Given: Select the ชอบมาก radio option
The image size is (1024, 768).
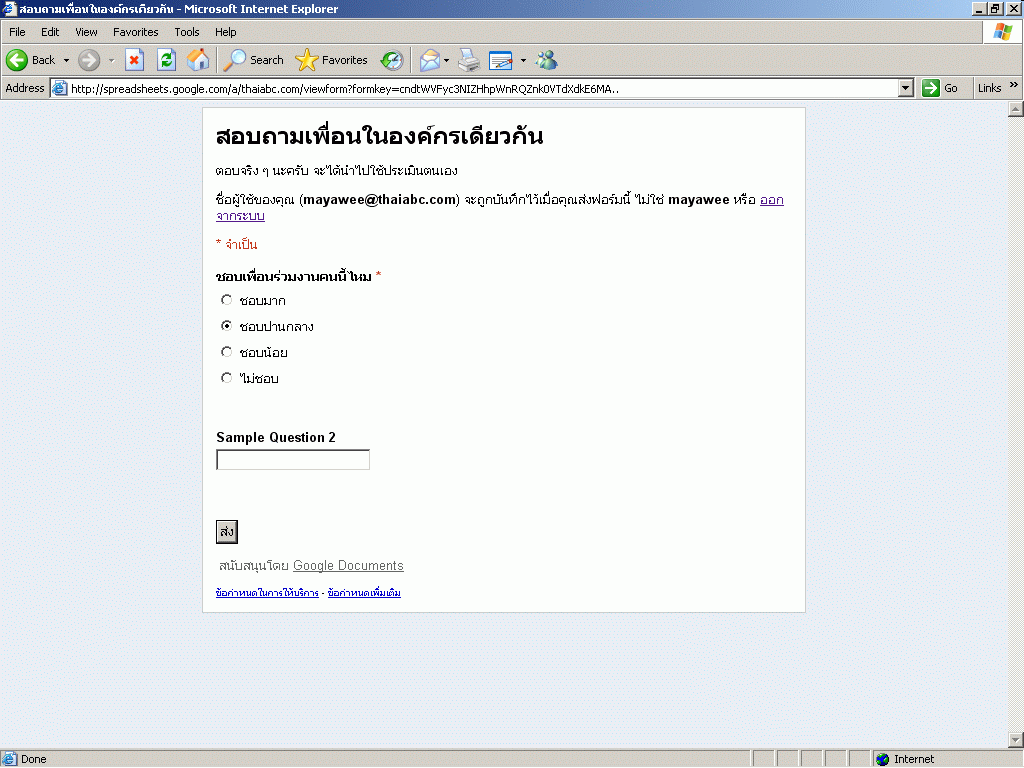Looking at the screenshot, I should [226, 300].
